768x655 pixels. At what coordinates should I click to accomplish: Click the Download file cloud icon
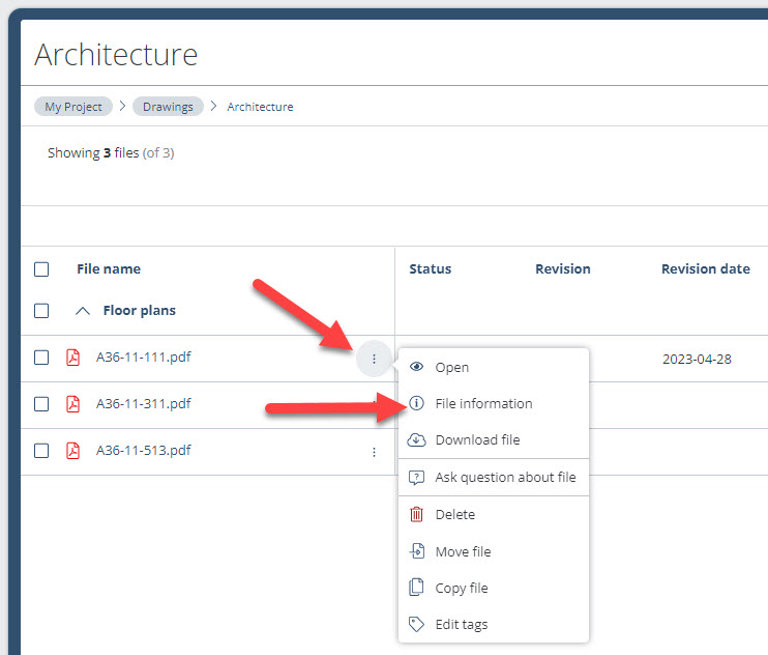[417, 440]
